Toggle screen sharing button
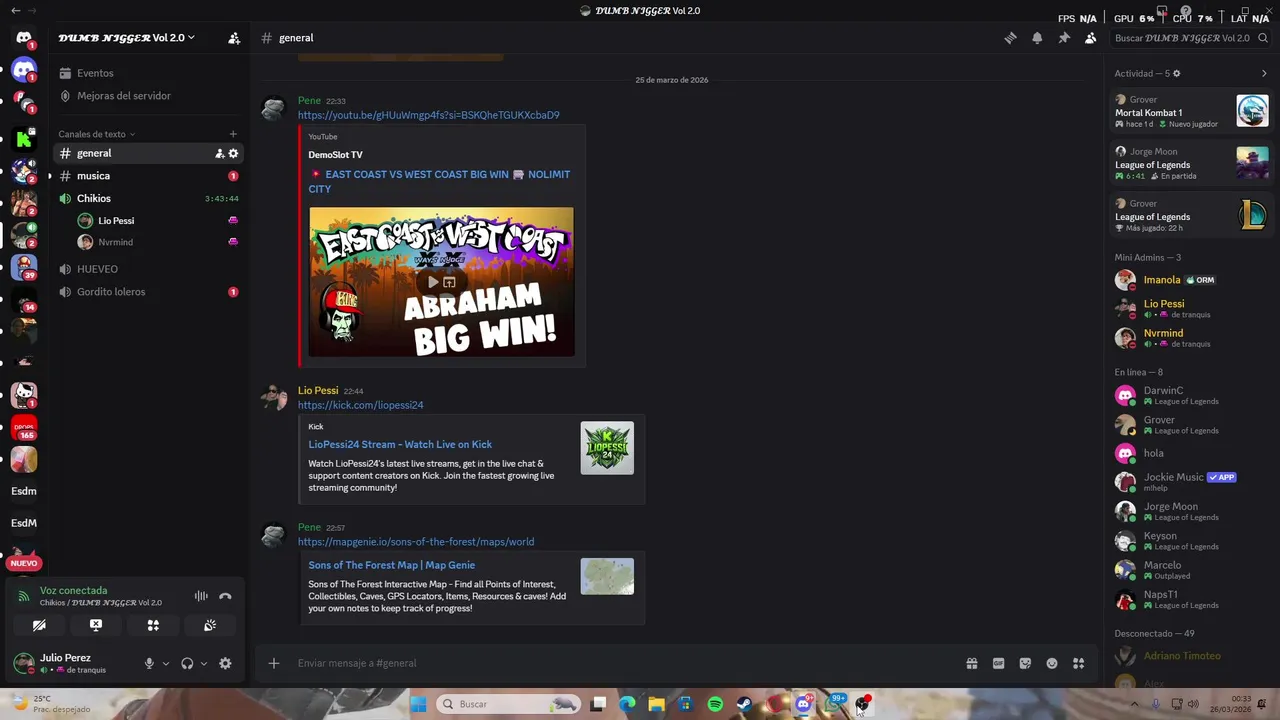1280x720 pixels. 96,625
